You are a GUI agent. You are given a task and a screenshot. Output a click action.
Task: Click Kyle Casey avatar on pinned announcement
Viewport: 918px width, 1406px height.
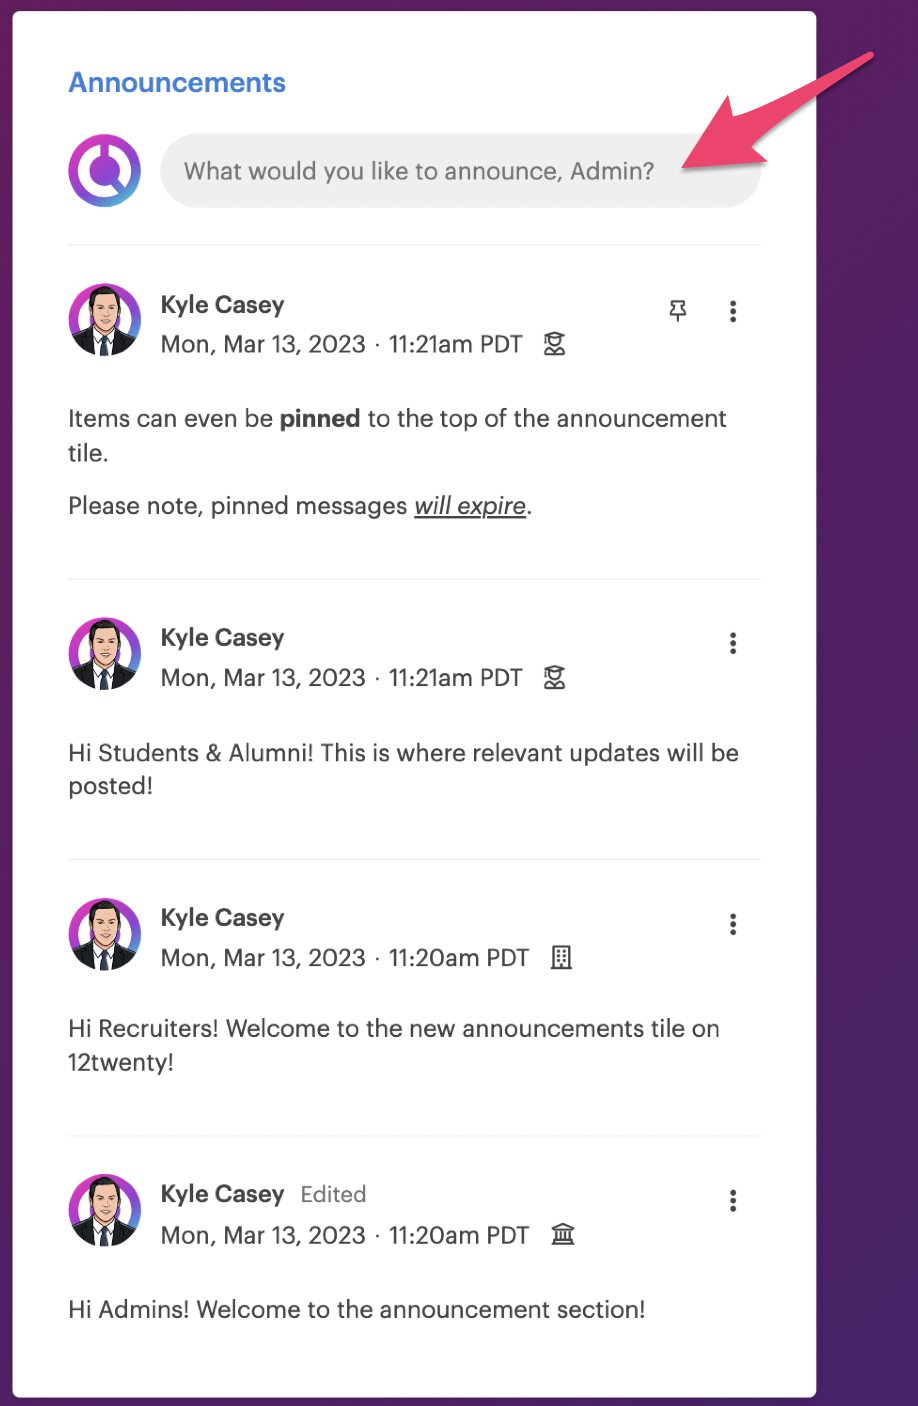(x=104, y=320)
